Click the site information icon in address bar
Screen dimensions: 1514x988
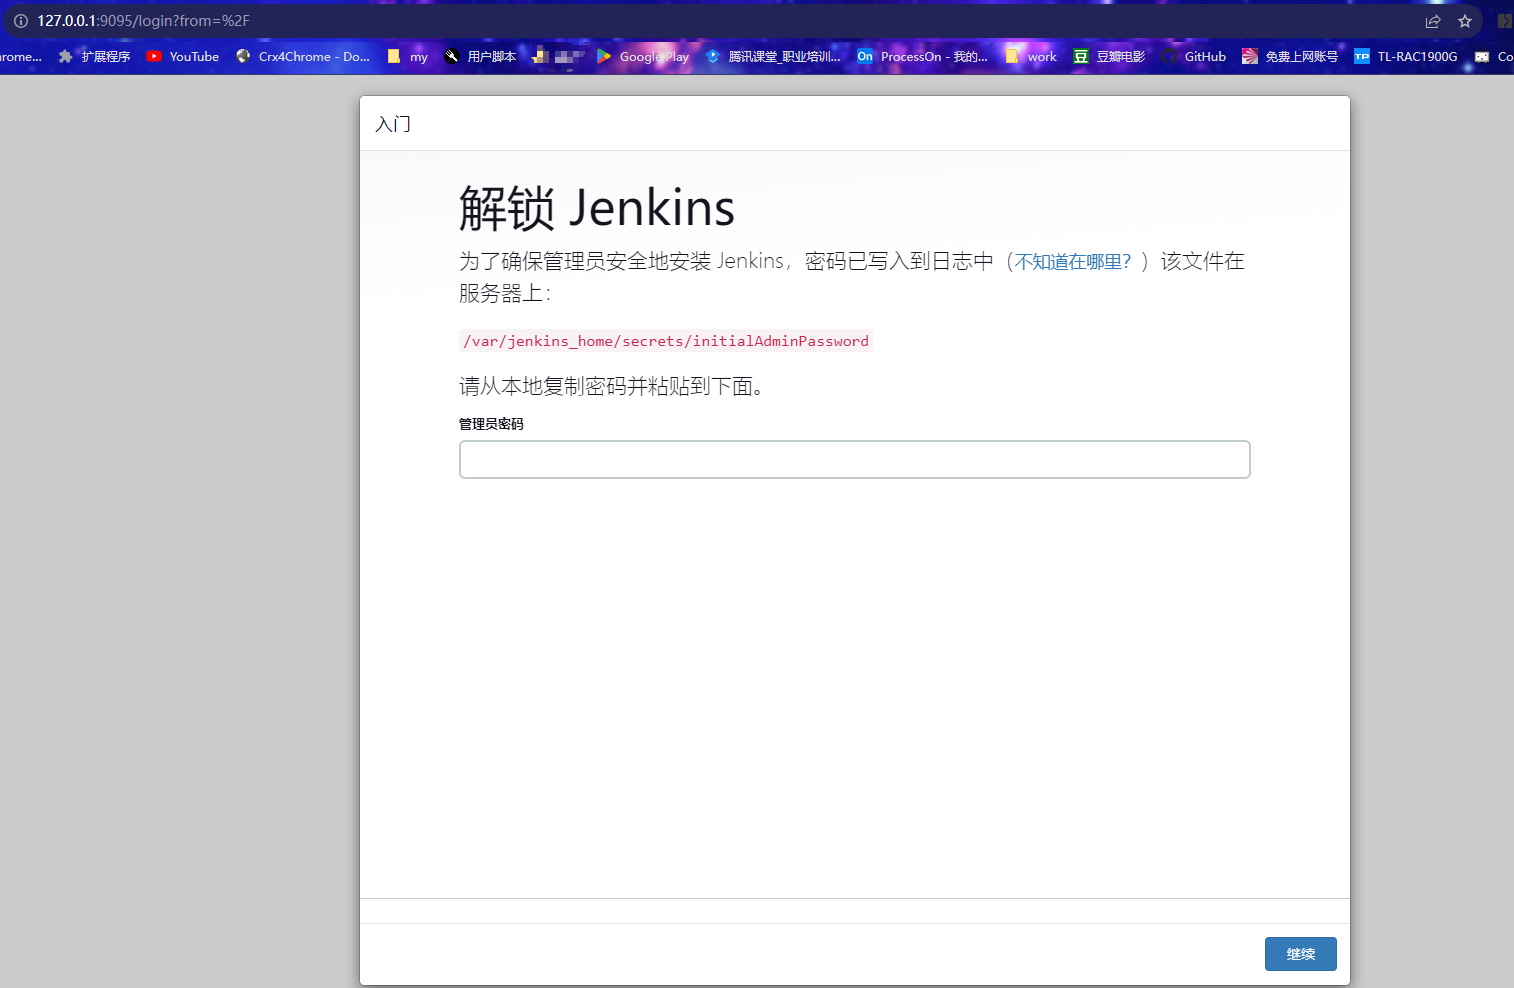20,21
